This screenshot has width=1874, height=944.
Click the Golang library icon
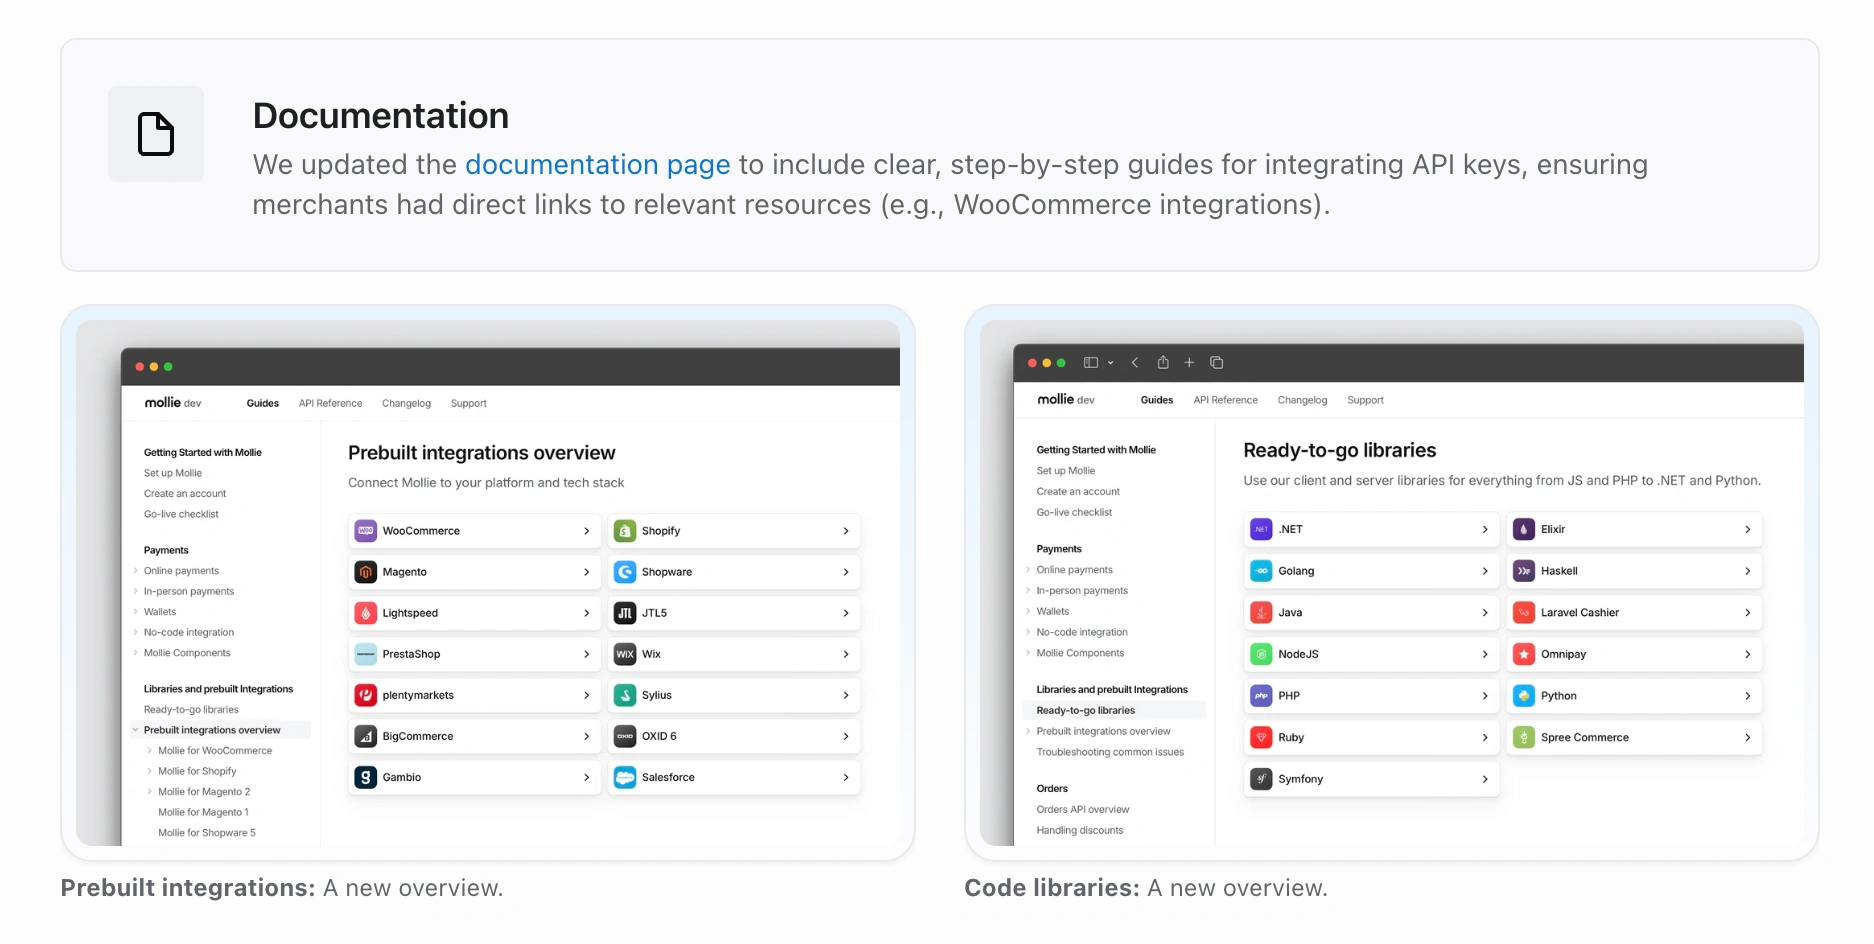click(1262, 571)
